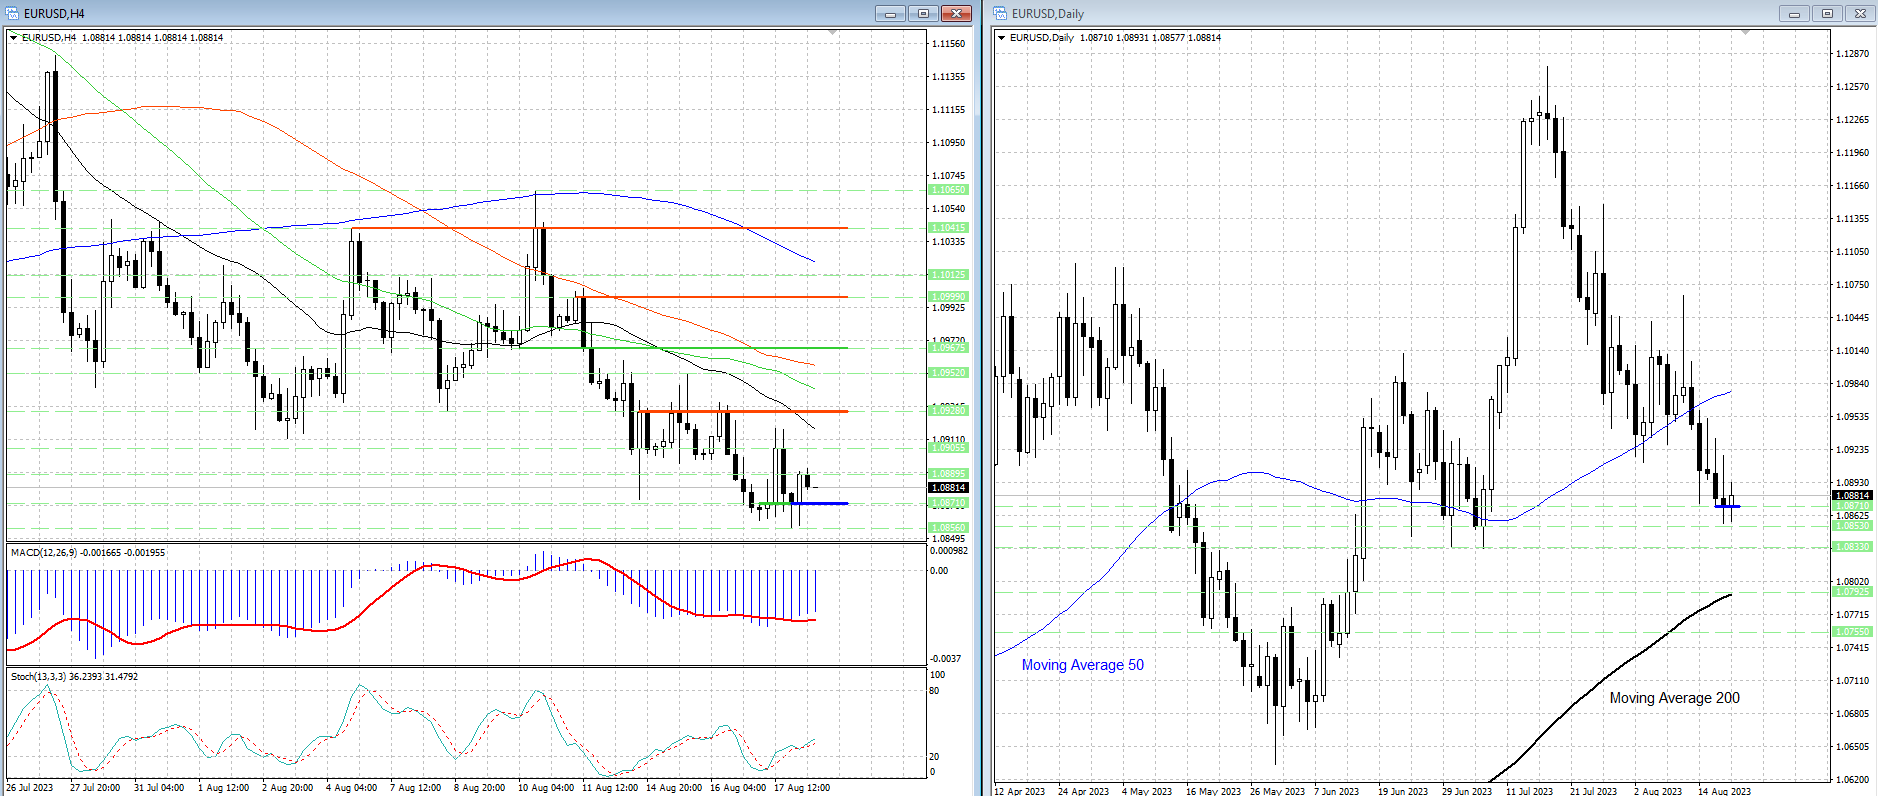Click the gray chart shift marker in Daily chart
Screen dimensions: 1878x796
point(1746,33)
